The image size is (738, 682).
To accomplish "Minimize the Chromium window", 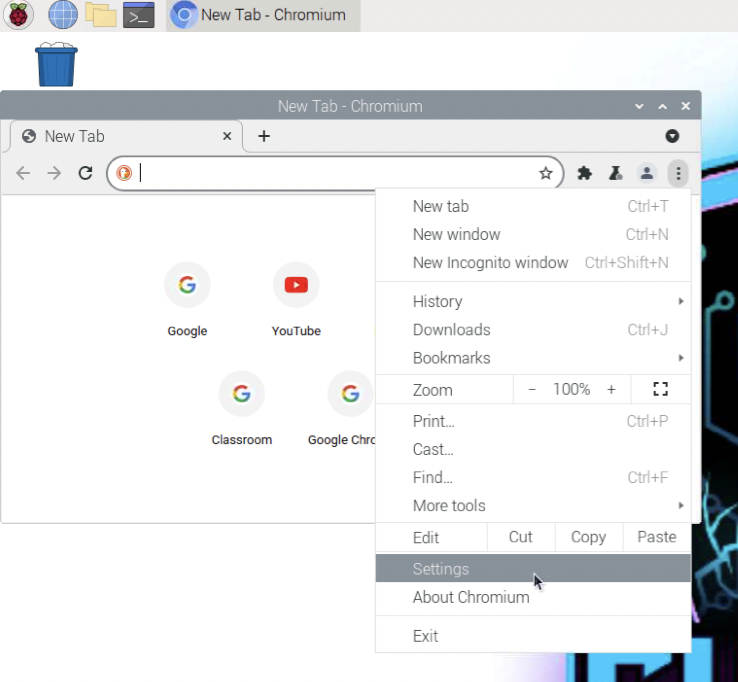I will click(639, 106).
